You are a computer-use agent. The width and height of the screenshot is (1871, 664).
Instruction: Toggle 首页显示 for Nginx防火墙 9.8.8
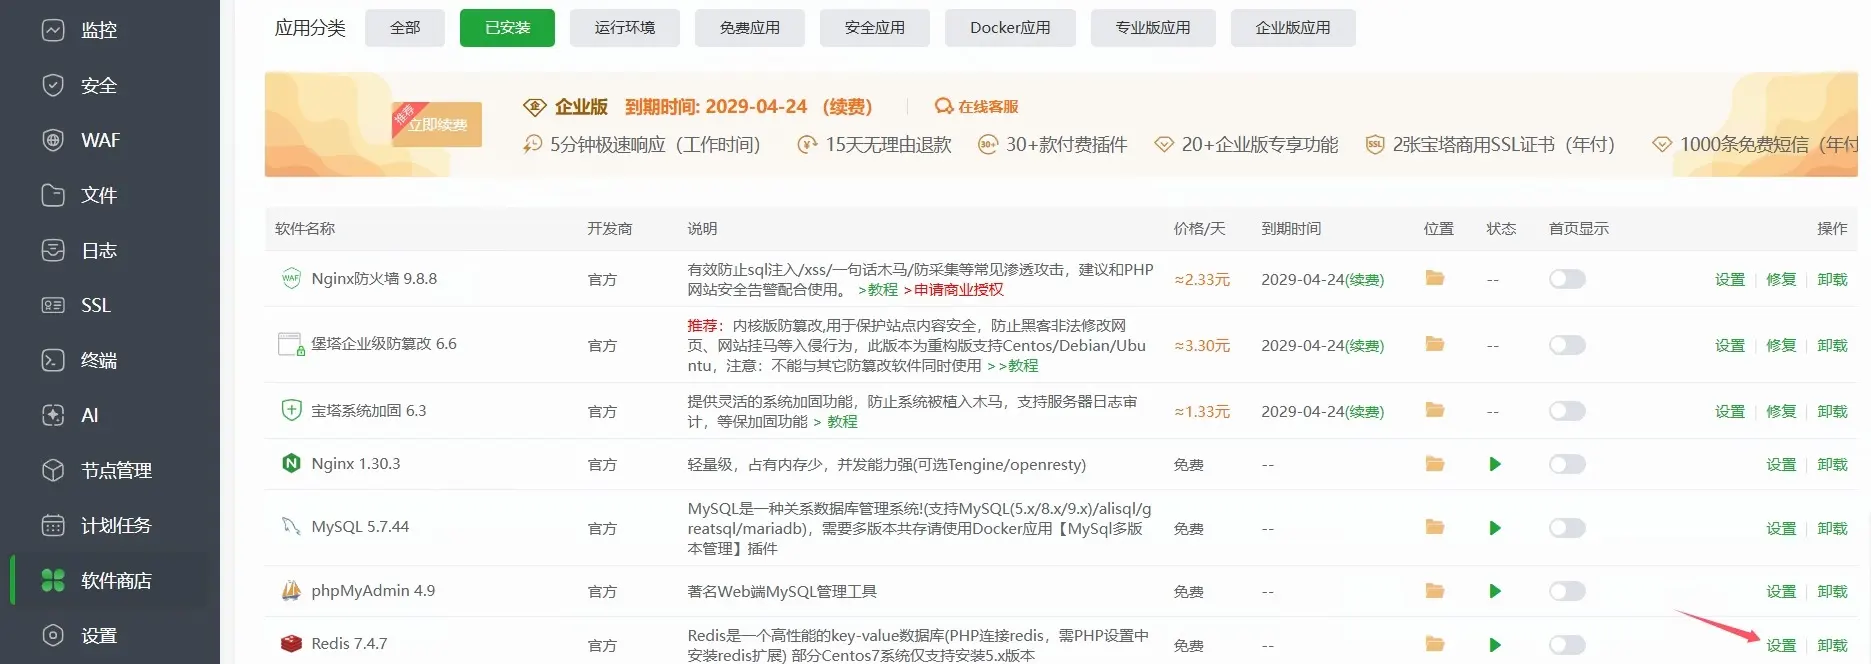(x=1567, y=279)
